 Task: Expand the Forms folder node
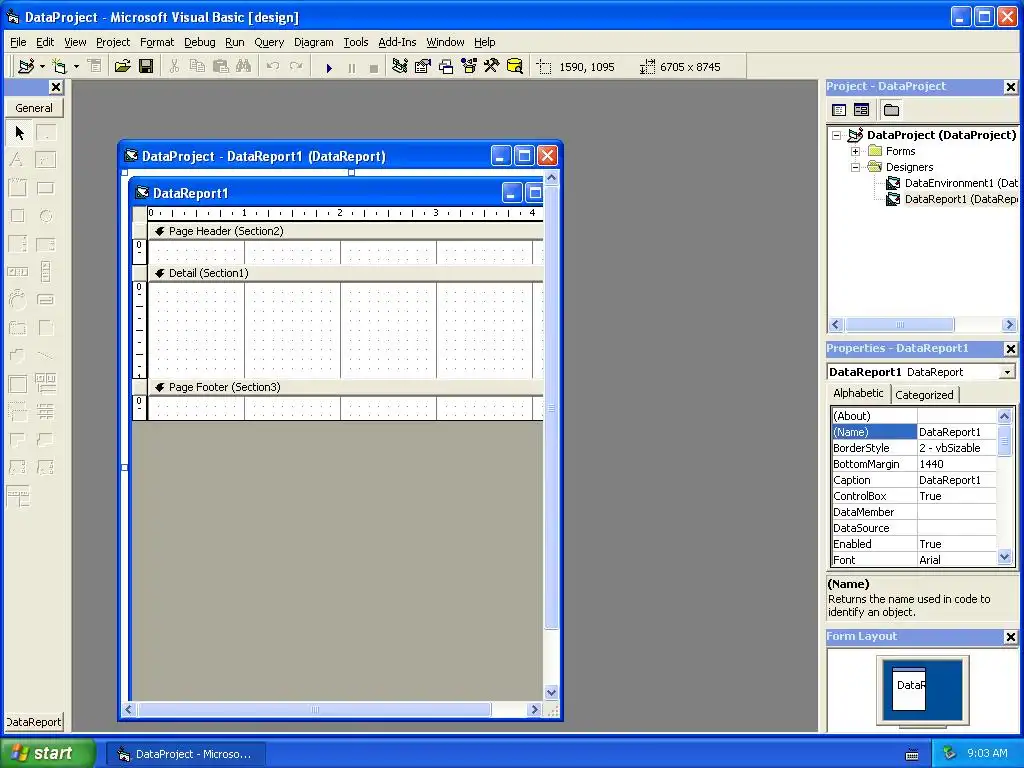pyautogui.click(x=855, y=152)
